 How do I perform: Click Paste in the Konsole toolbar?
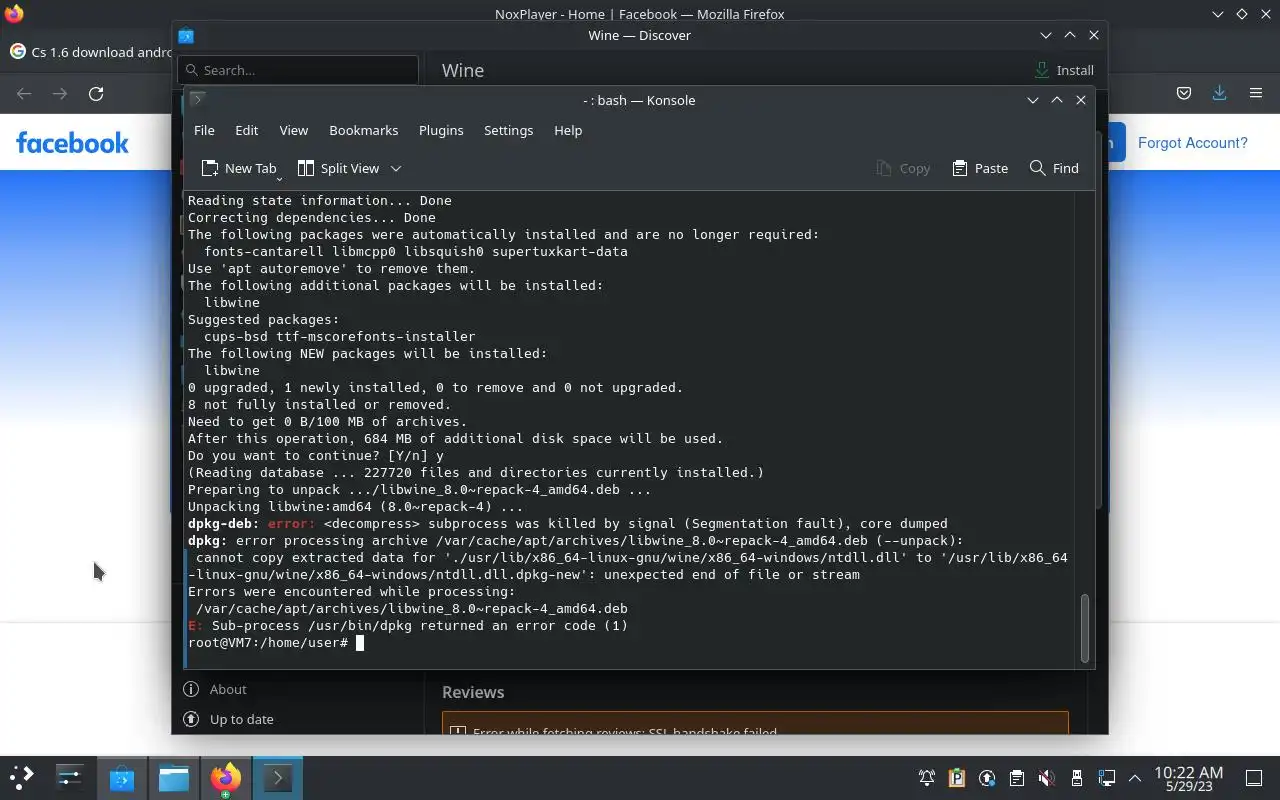[x=980, y=168]
